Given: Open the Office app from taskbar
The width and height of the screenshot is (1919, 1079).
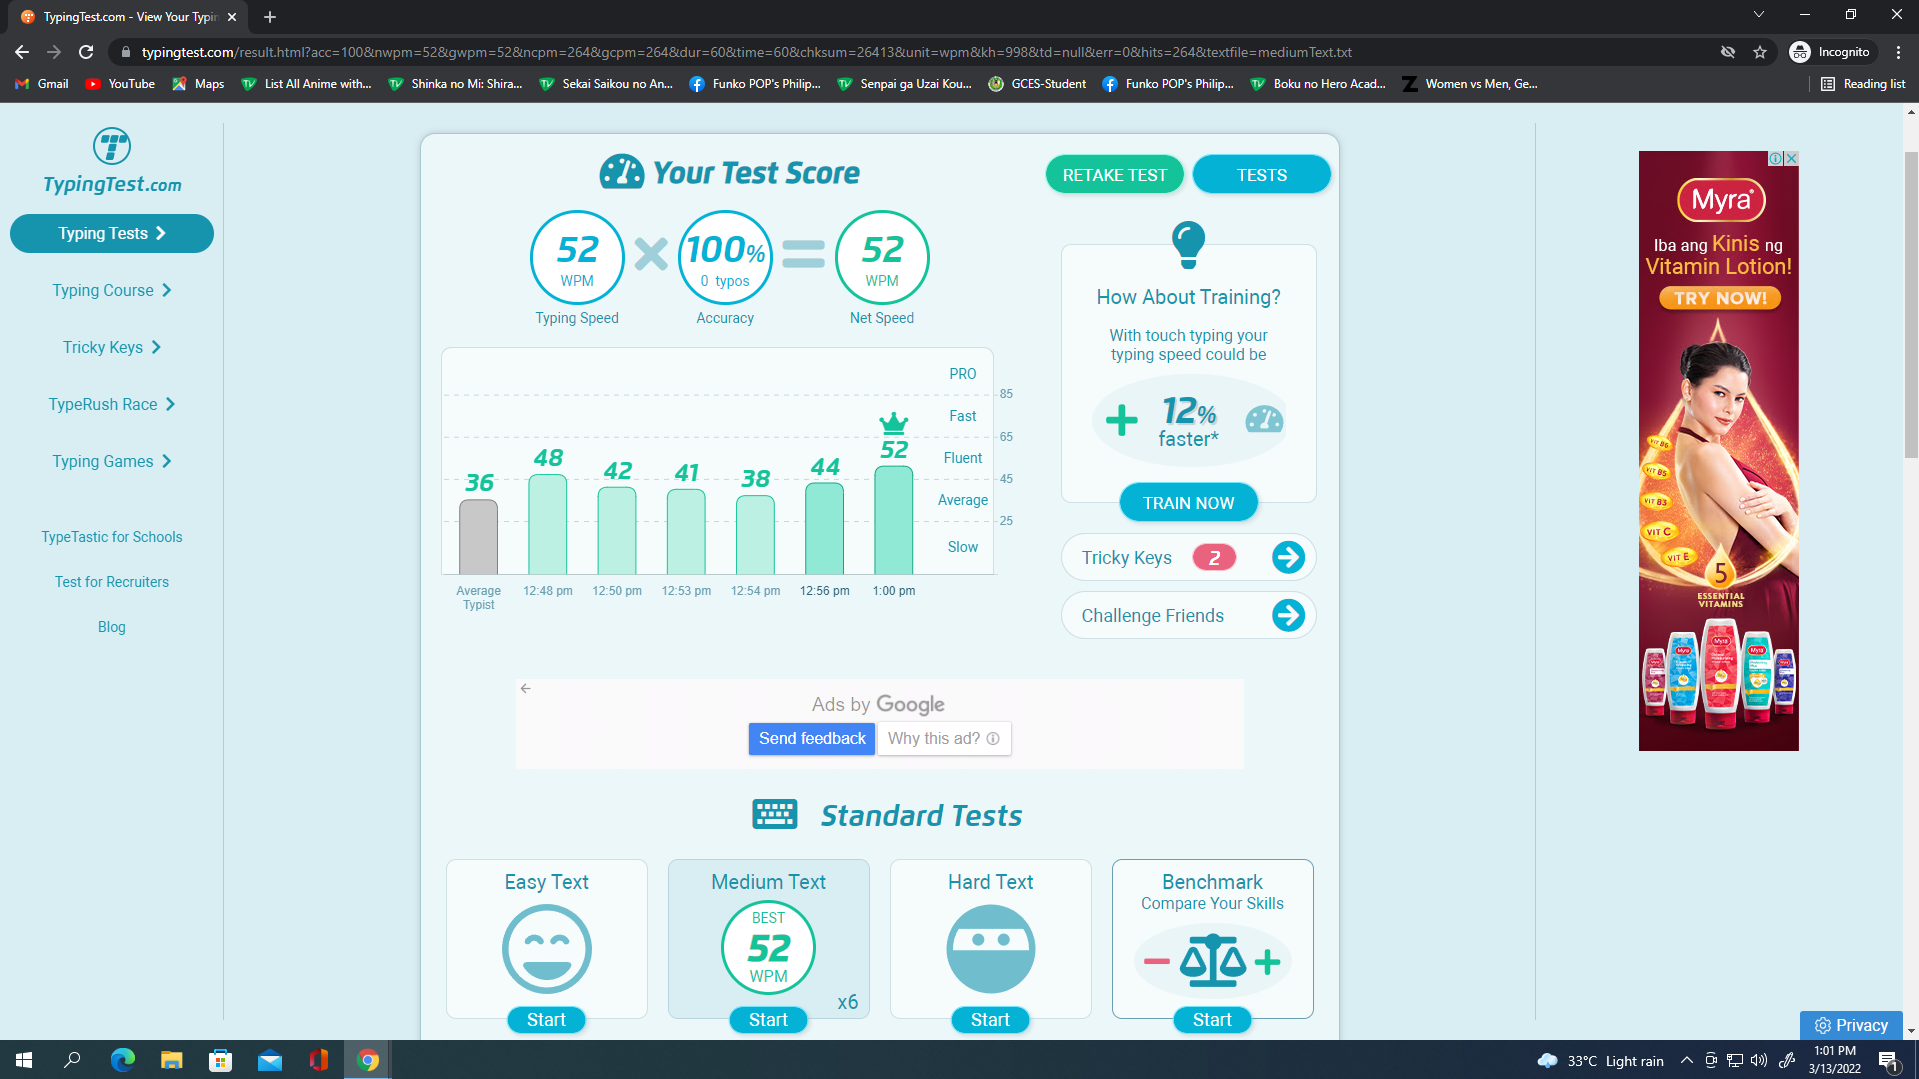Looking at the screenshot, I should point(319,1060).
